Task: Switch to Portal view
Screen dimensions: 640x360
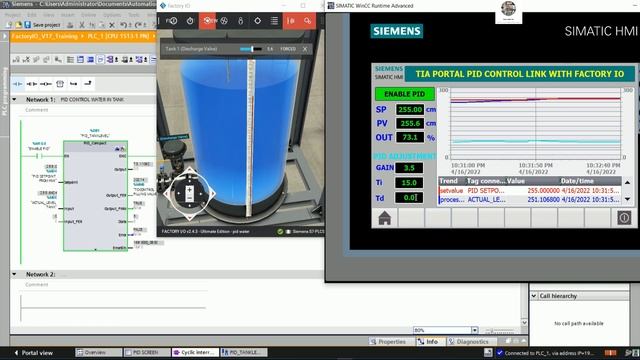Action: pos(33,353)
